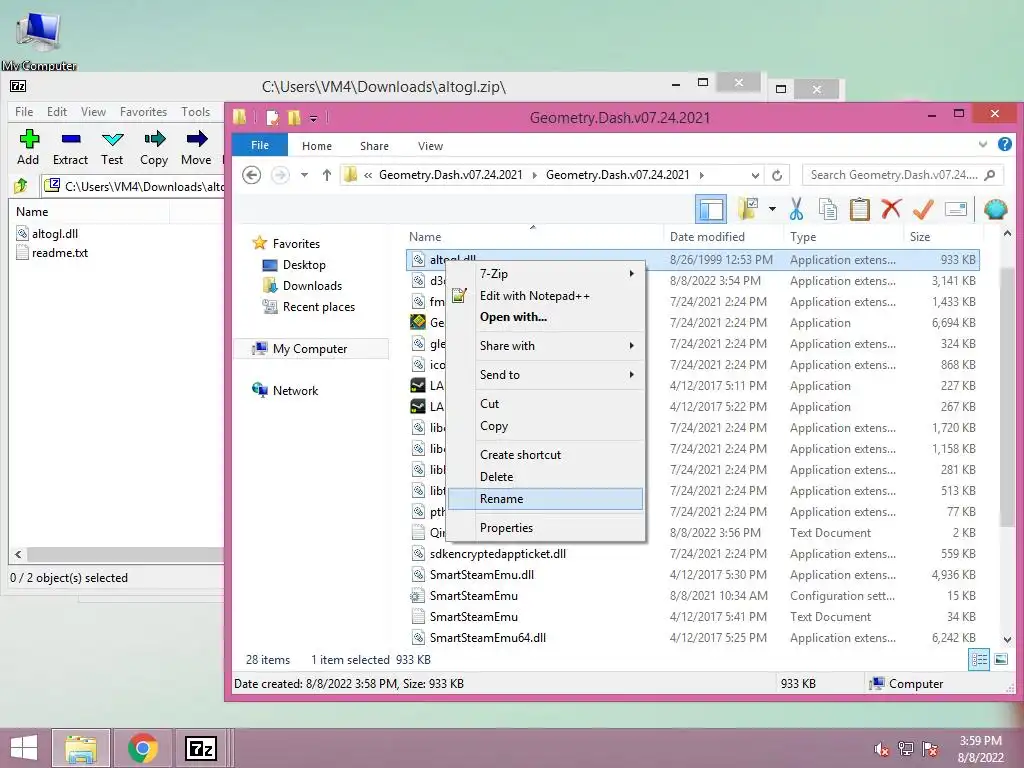Select My Computer in navigation pane
Image resolution: width=1024 pixels, height=768 pixels.
coord(310,349)
